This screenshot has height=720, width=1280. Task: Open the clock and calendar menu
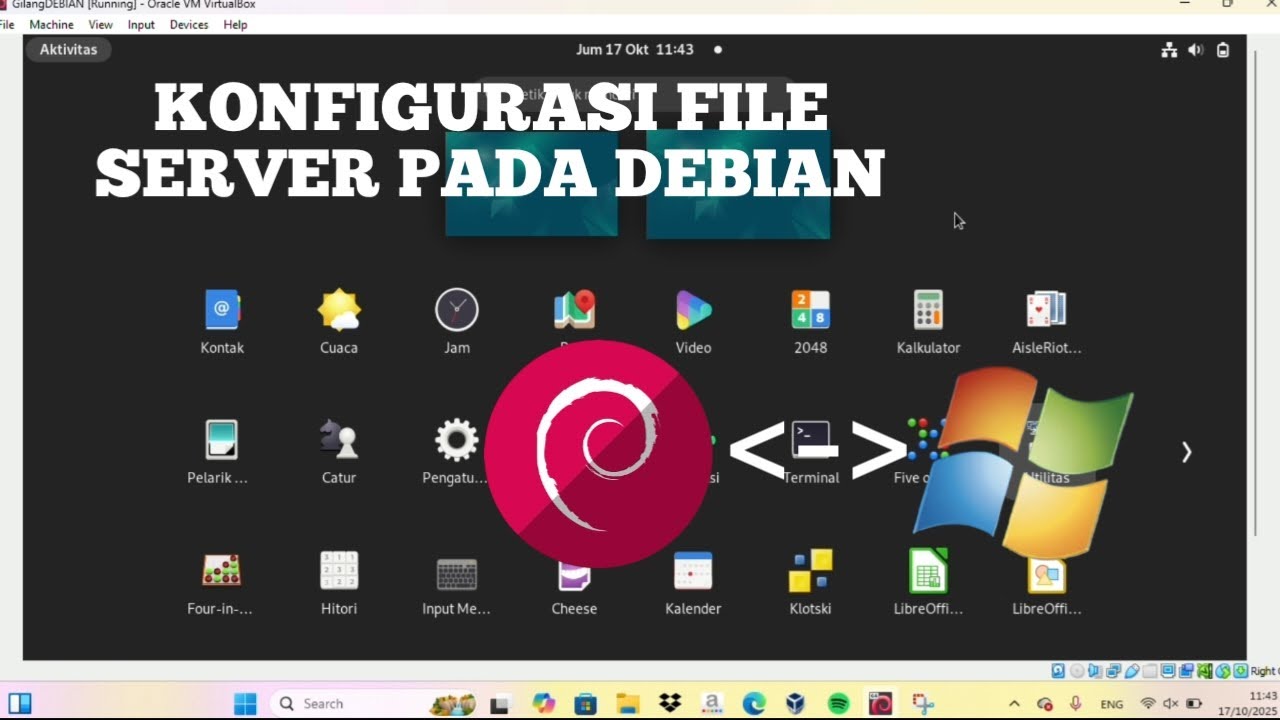click(x=635, y=49)
